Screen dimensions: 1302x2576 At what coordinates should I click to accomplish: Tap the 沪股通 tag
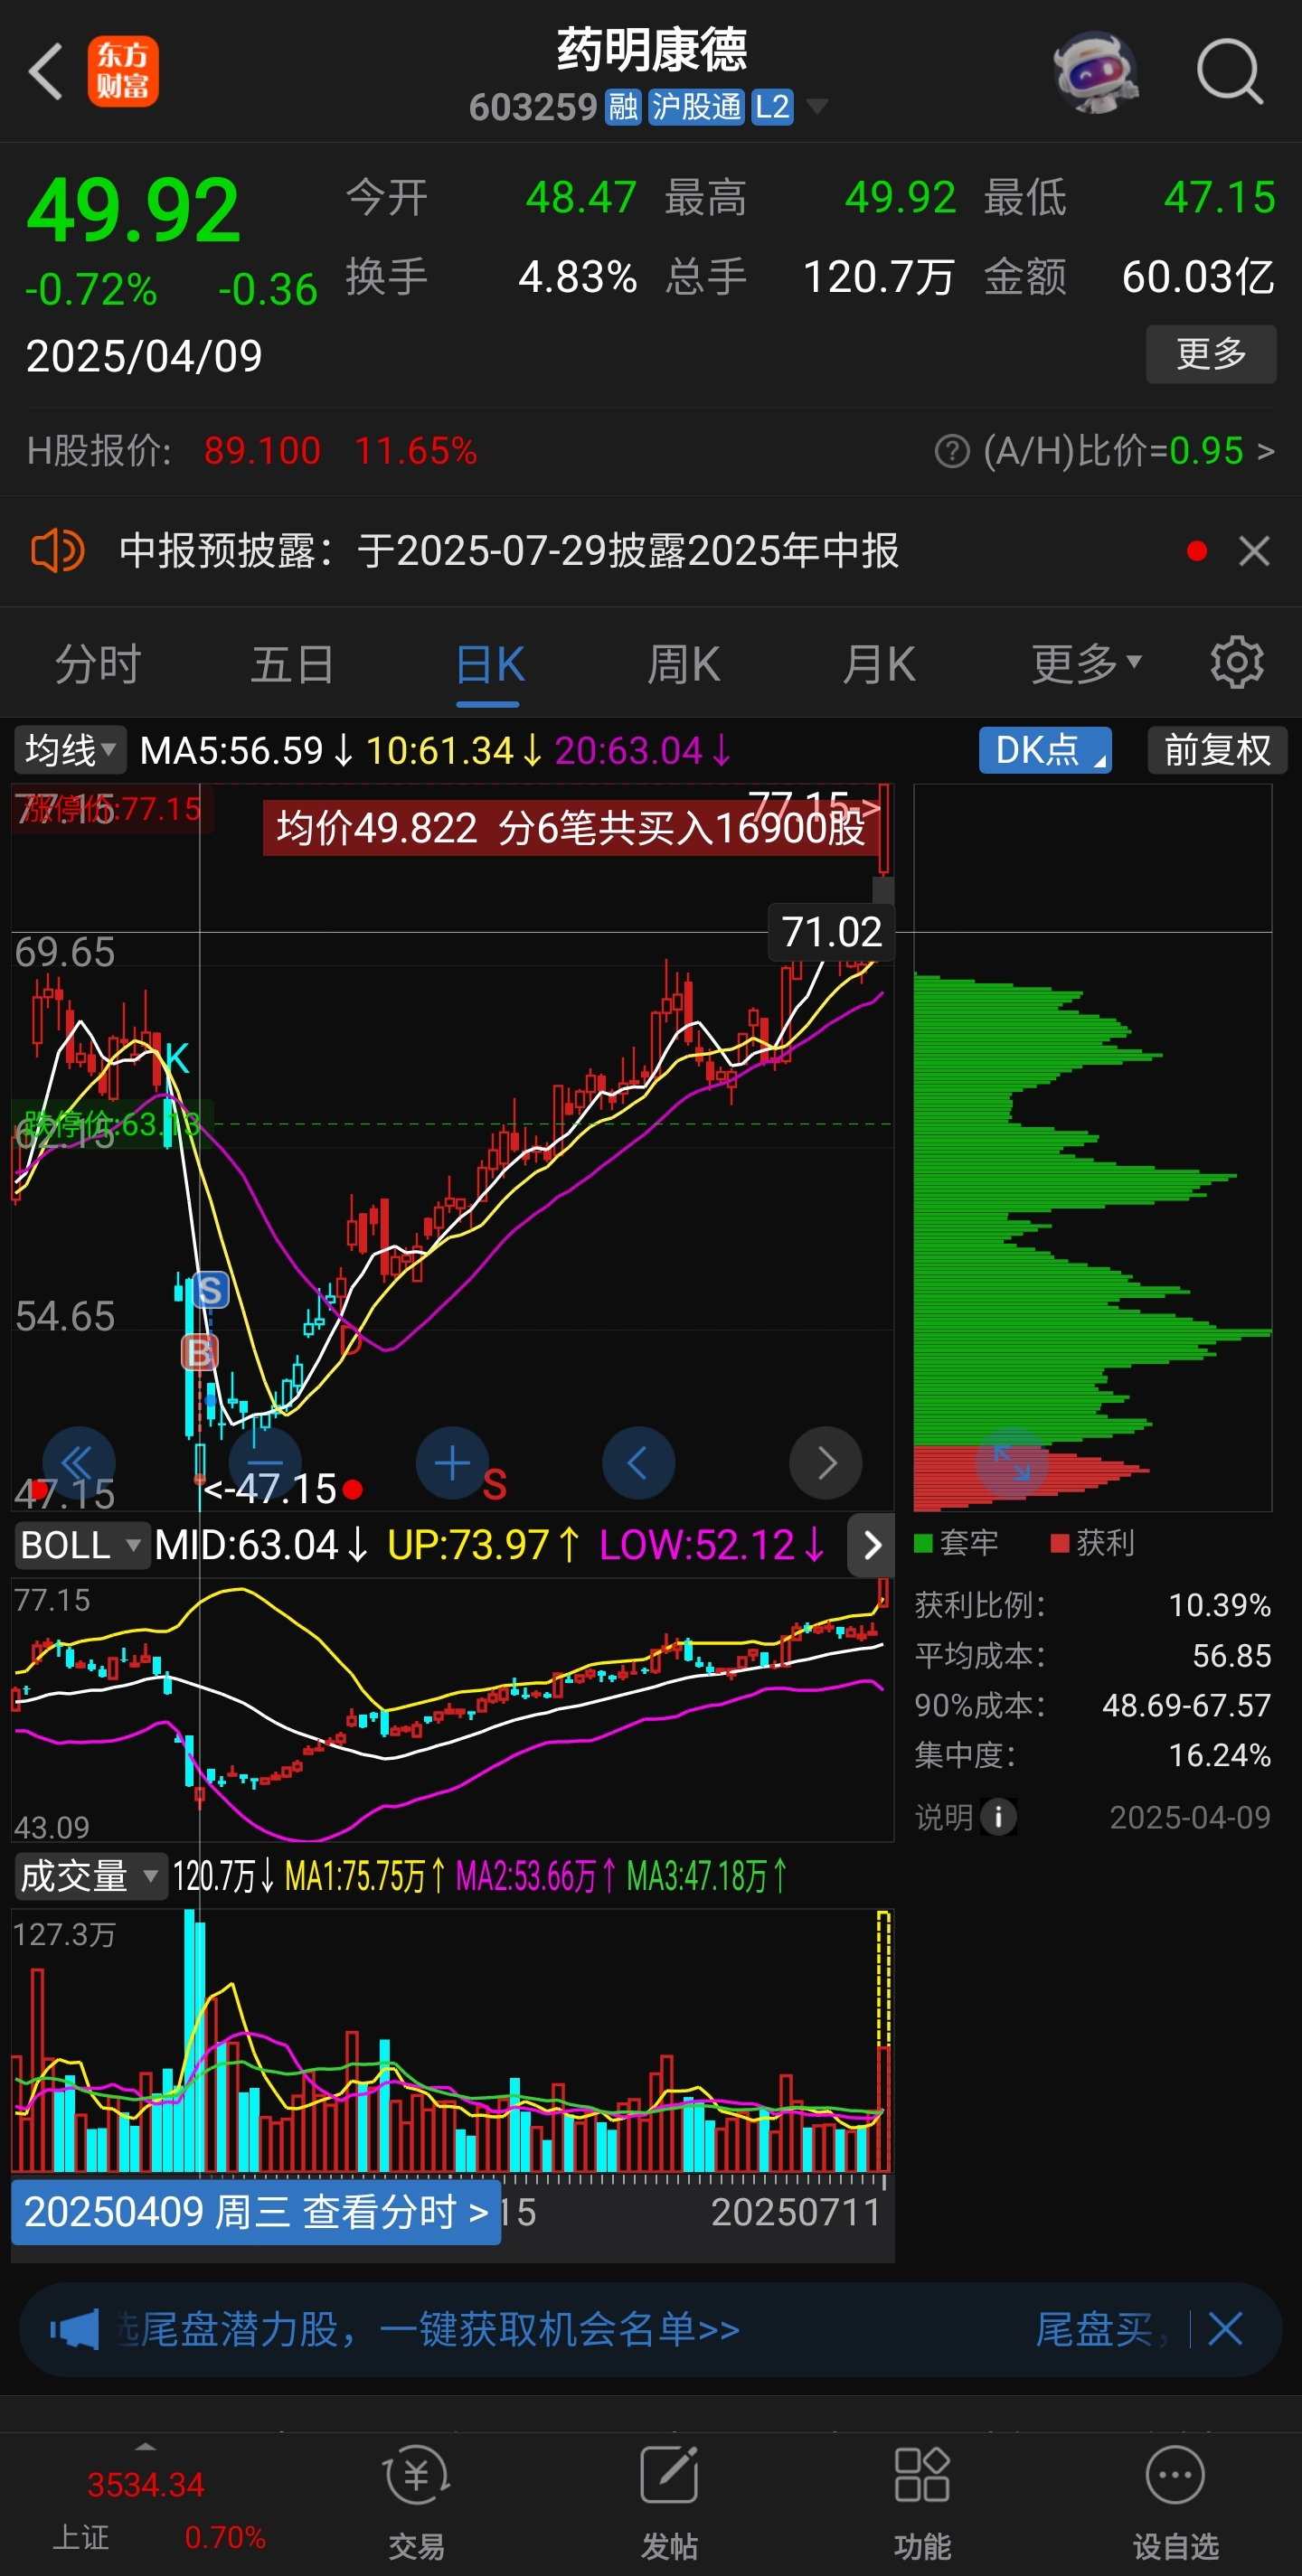(696, 106)
